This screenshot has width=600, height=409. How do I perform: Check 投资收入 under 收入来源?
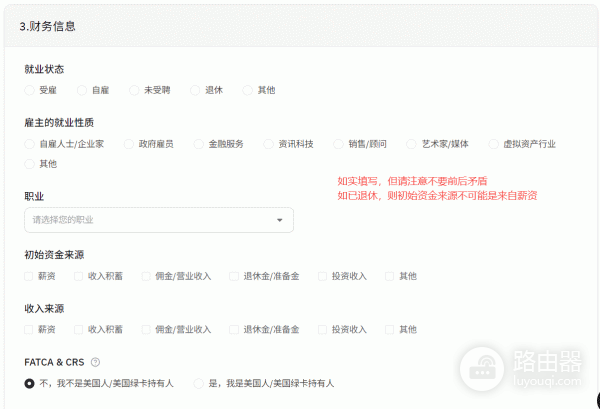coord(323,329)
